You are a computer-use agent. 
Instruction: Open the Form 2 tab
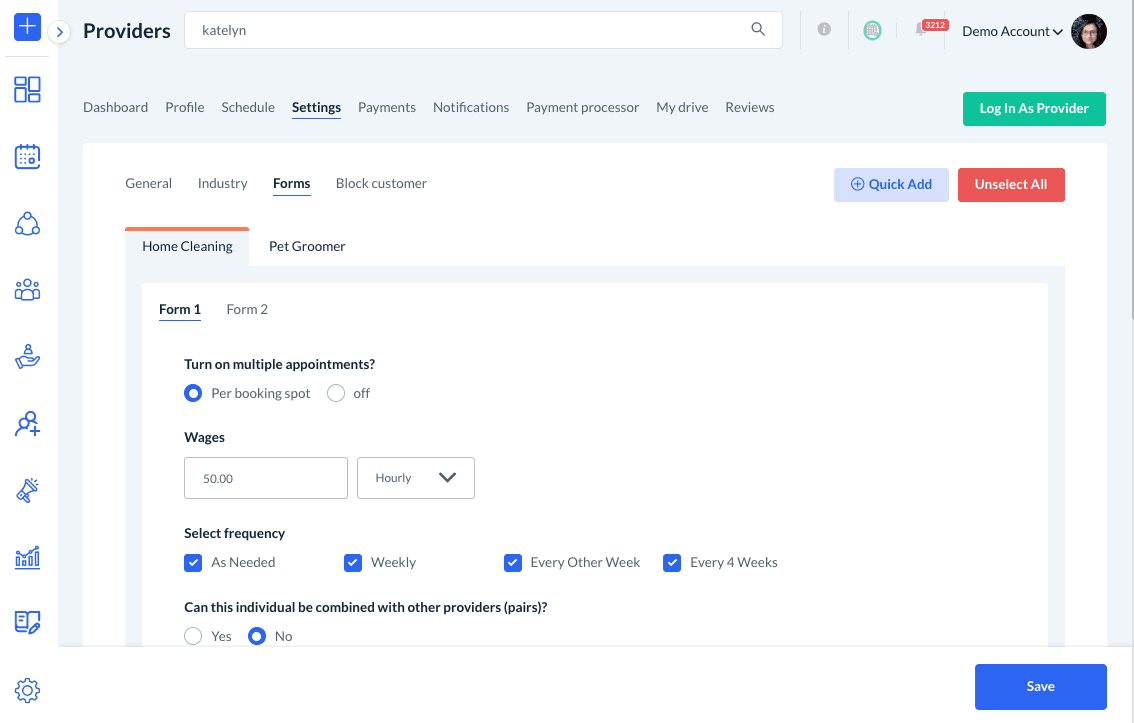pos(247,309)
